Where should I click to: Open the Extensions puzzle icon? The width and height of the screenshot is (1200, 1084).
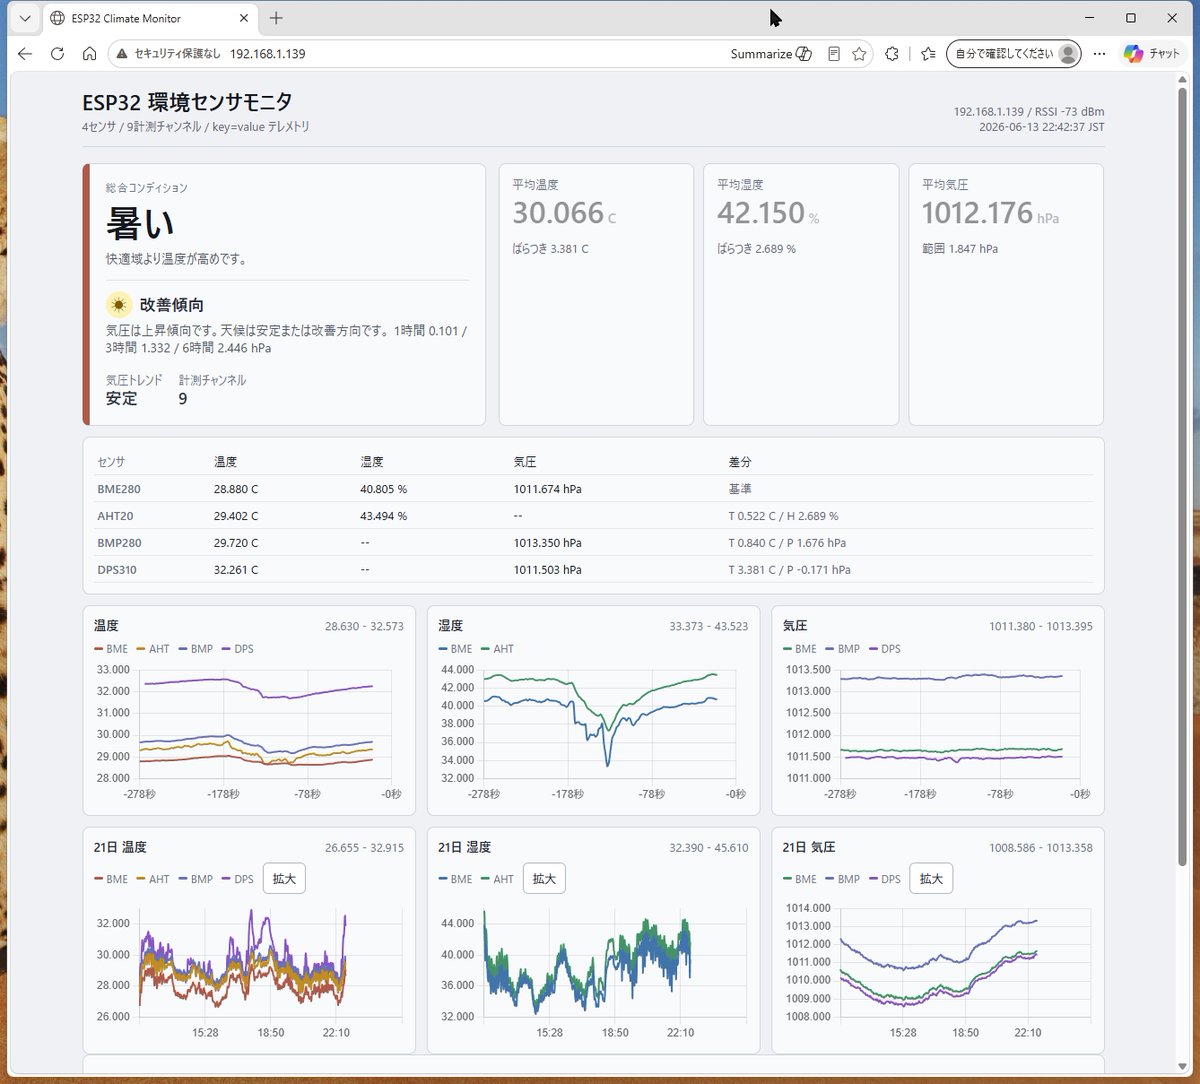click(892, 54)
